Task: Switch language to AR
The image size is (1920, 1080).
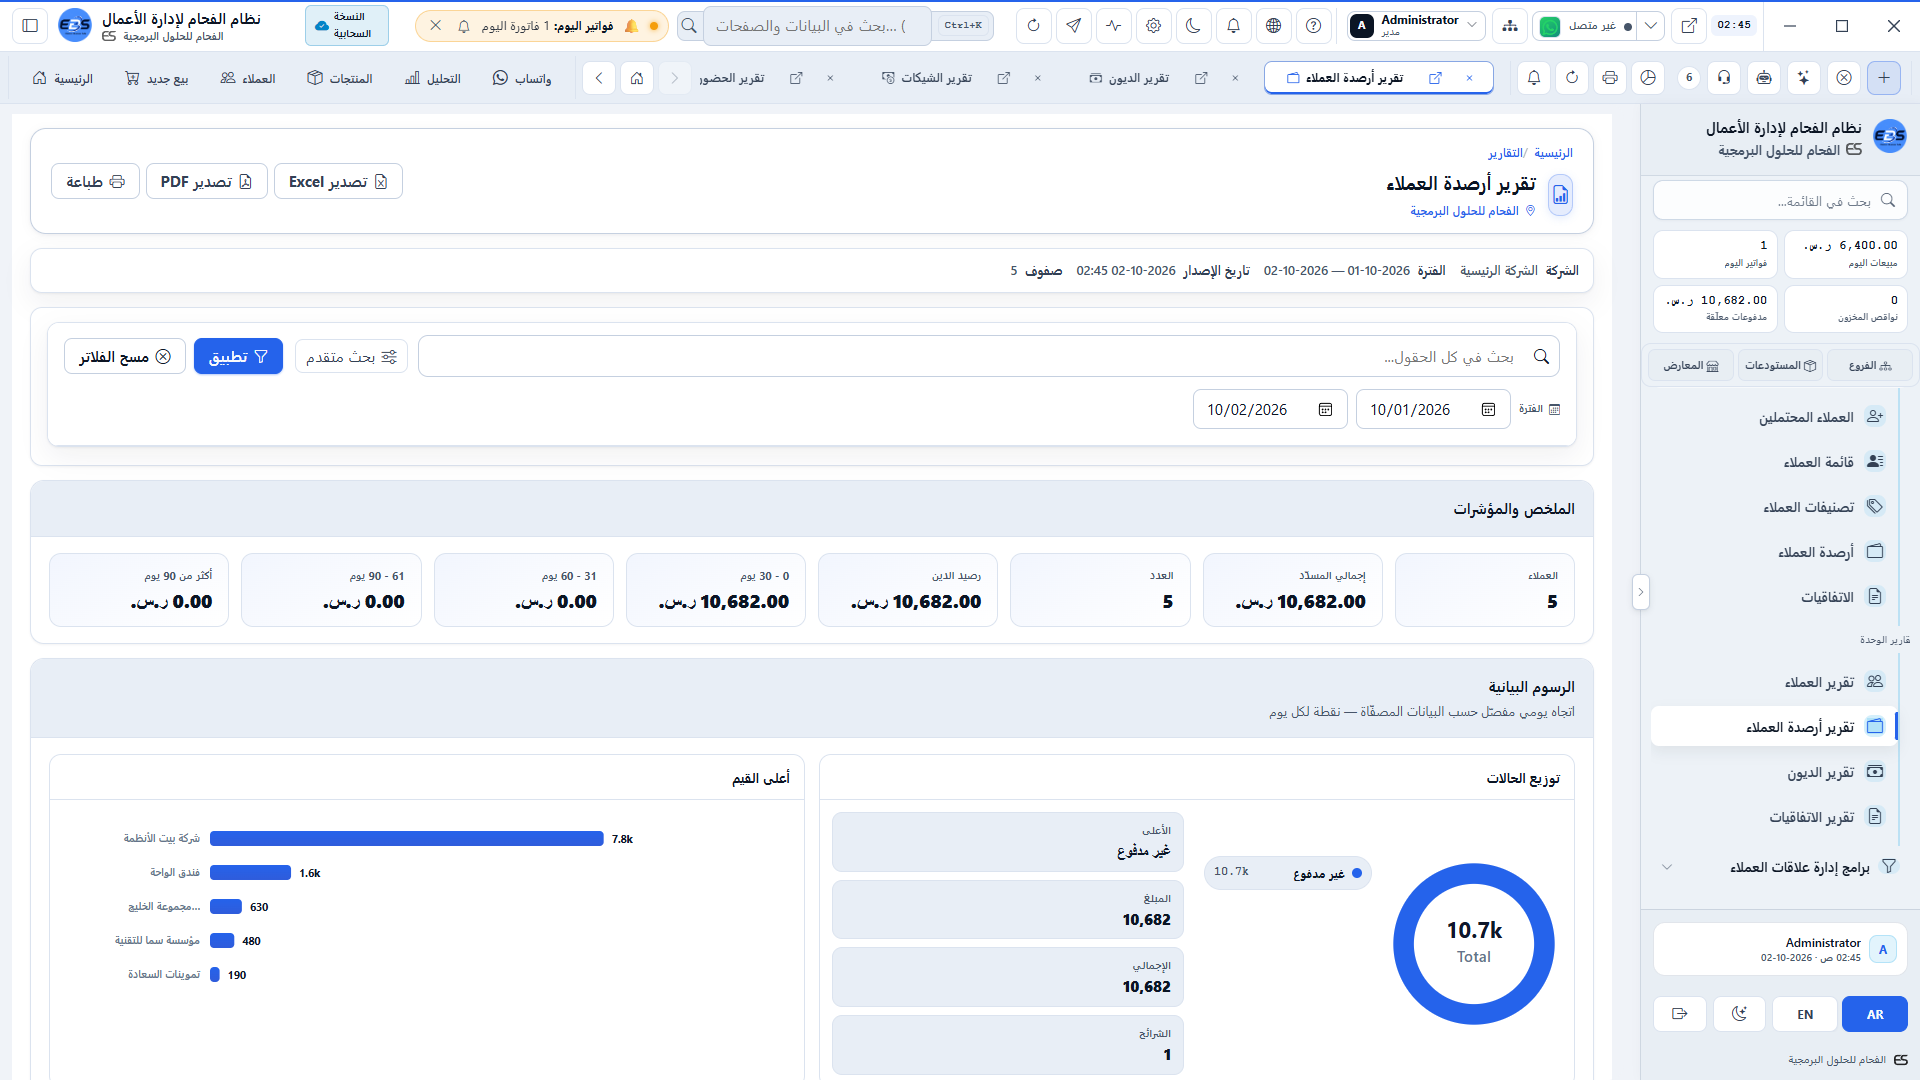Action: pyautogui.click(x=1875, y=1014)
